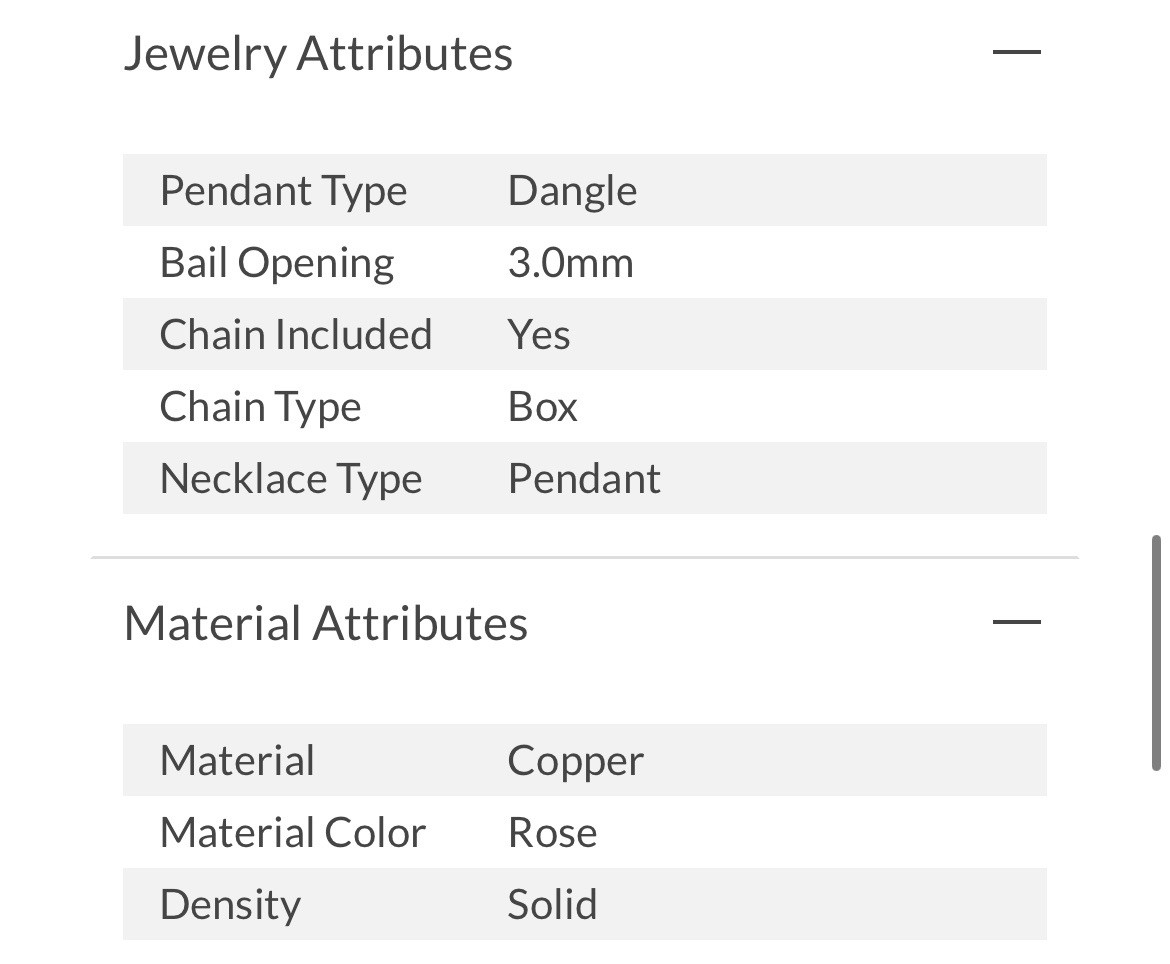Click the Solid density value
This screenshot has width=1170, height=964.
(x=552, y=905)
